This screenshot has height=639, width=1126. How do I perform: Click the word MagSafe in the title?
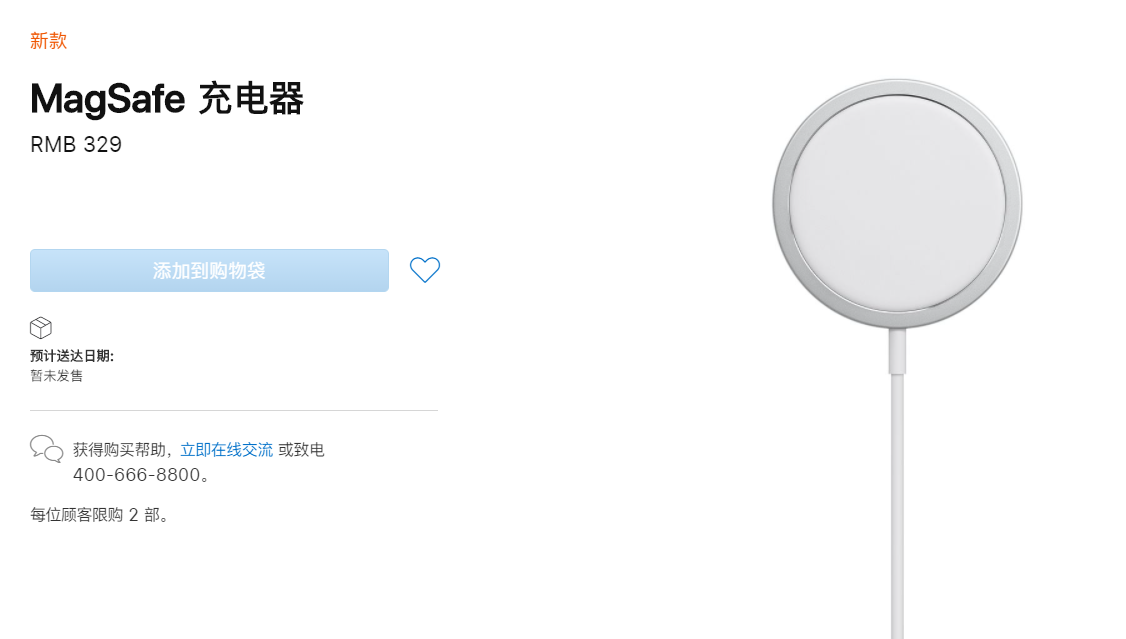coord(108,99)
